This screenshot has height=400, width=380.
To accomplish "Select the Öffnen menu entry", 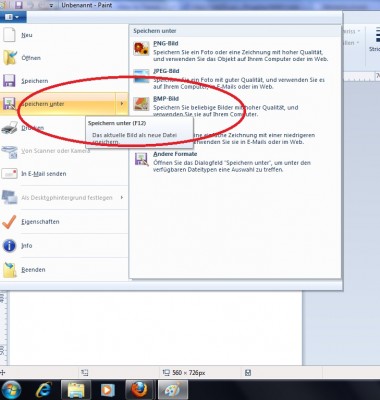I will (x=64, y=58).
